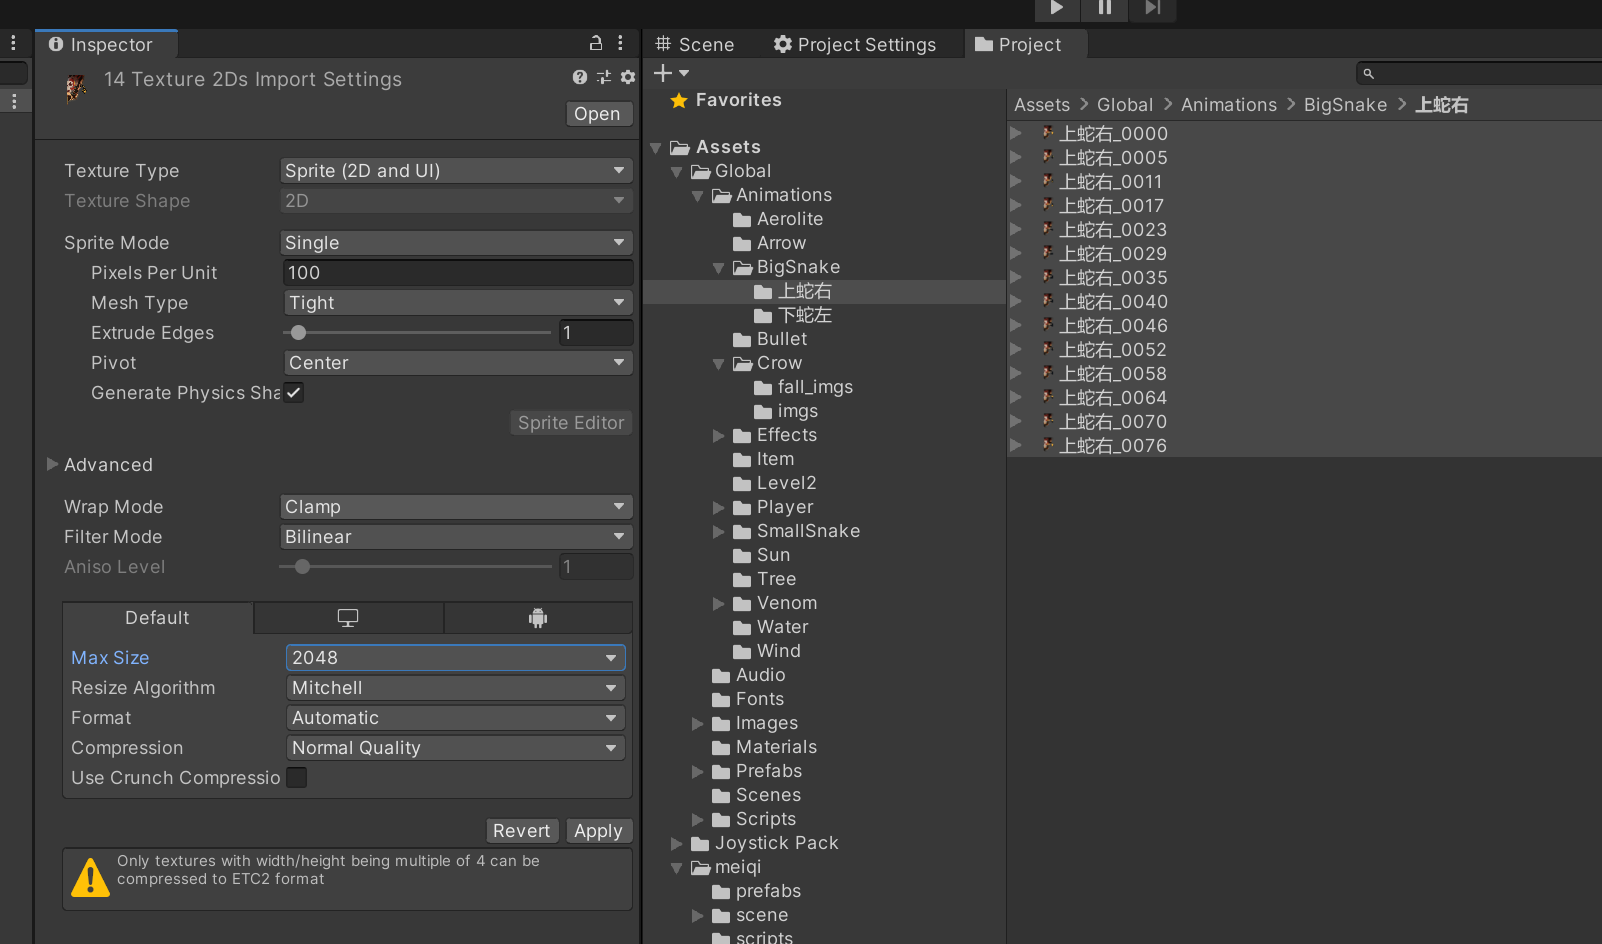1602x944 pixels.
Task: Open the Inspector help icon
Action: (x=580, y=77)
